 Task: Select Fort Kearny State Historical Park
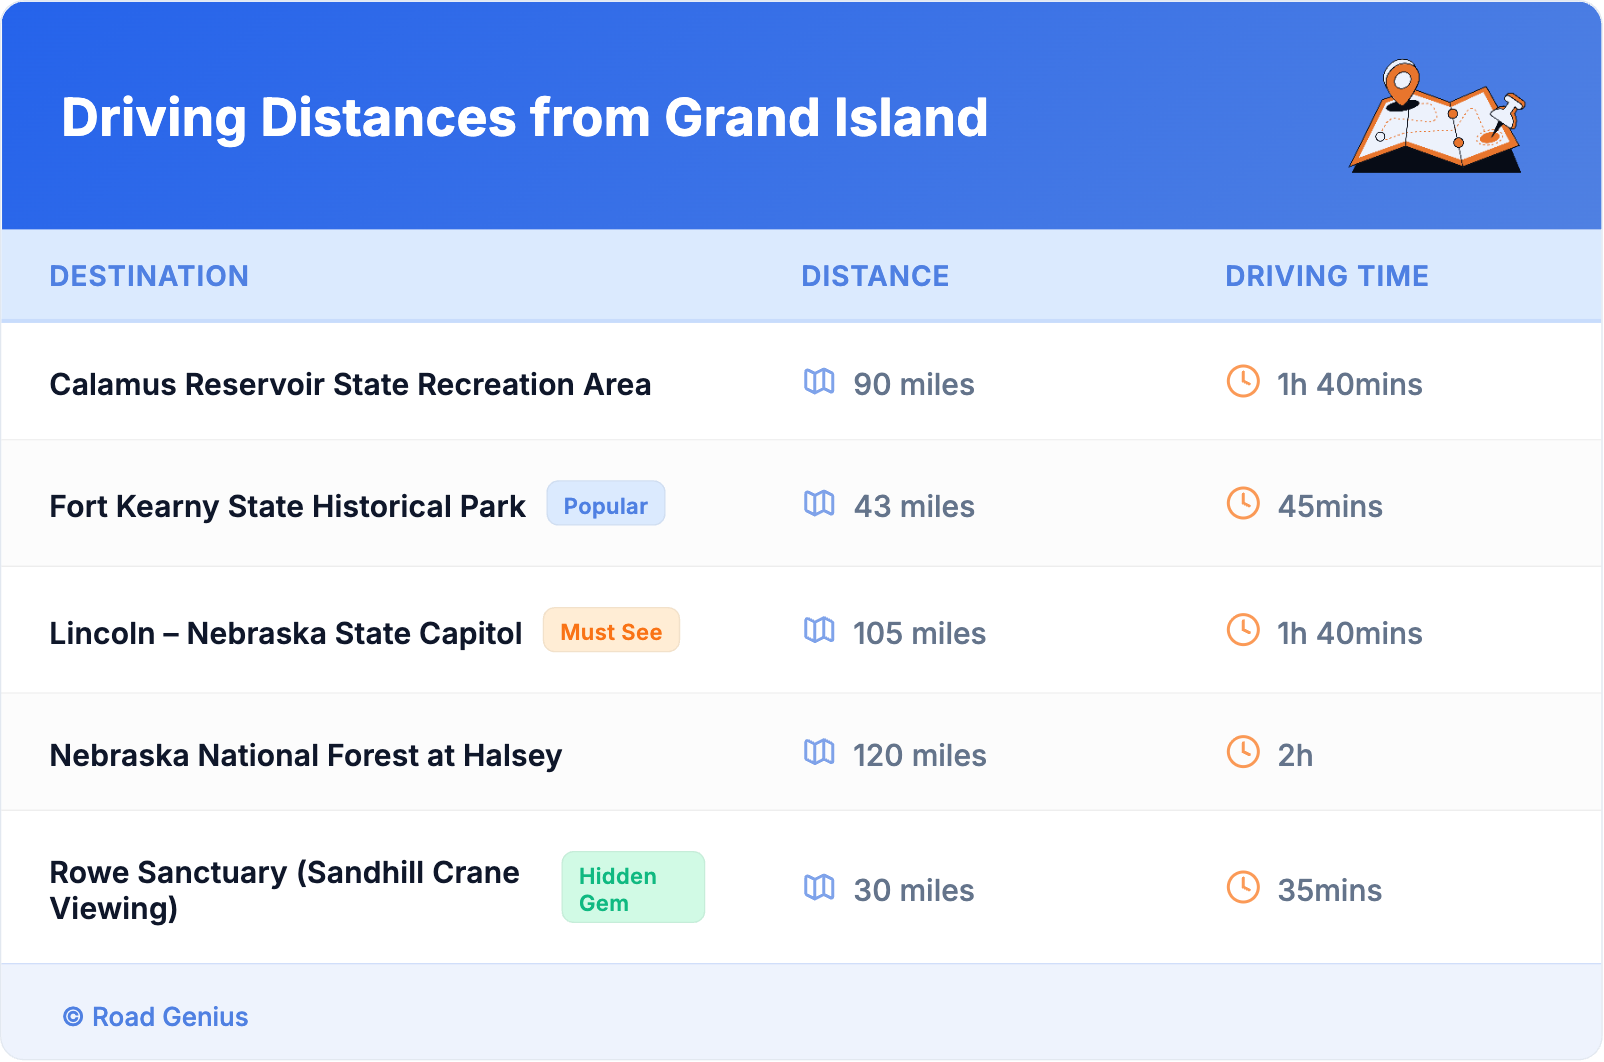pyautogui.click(x=287, y=507)
